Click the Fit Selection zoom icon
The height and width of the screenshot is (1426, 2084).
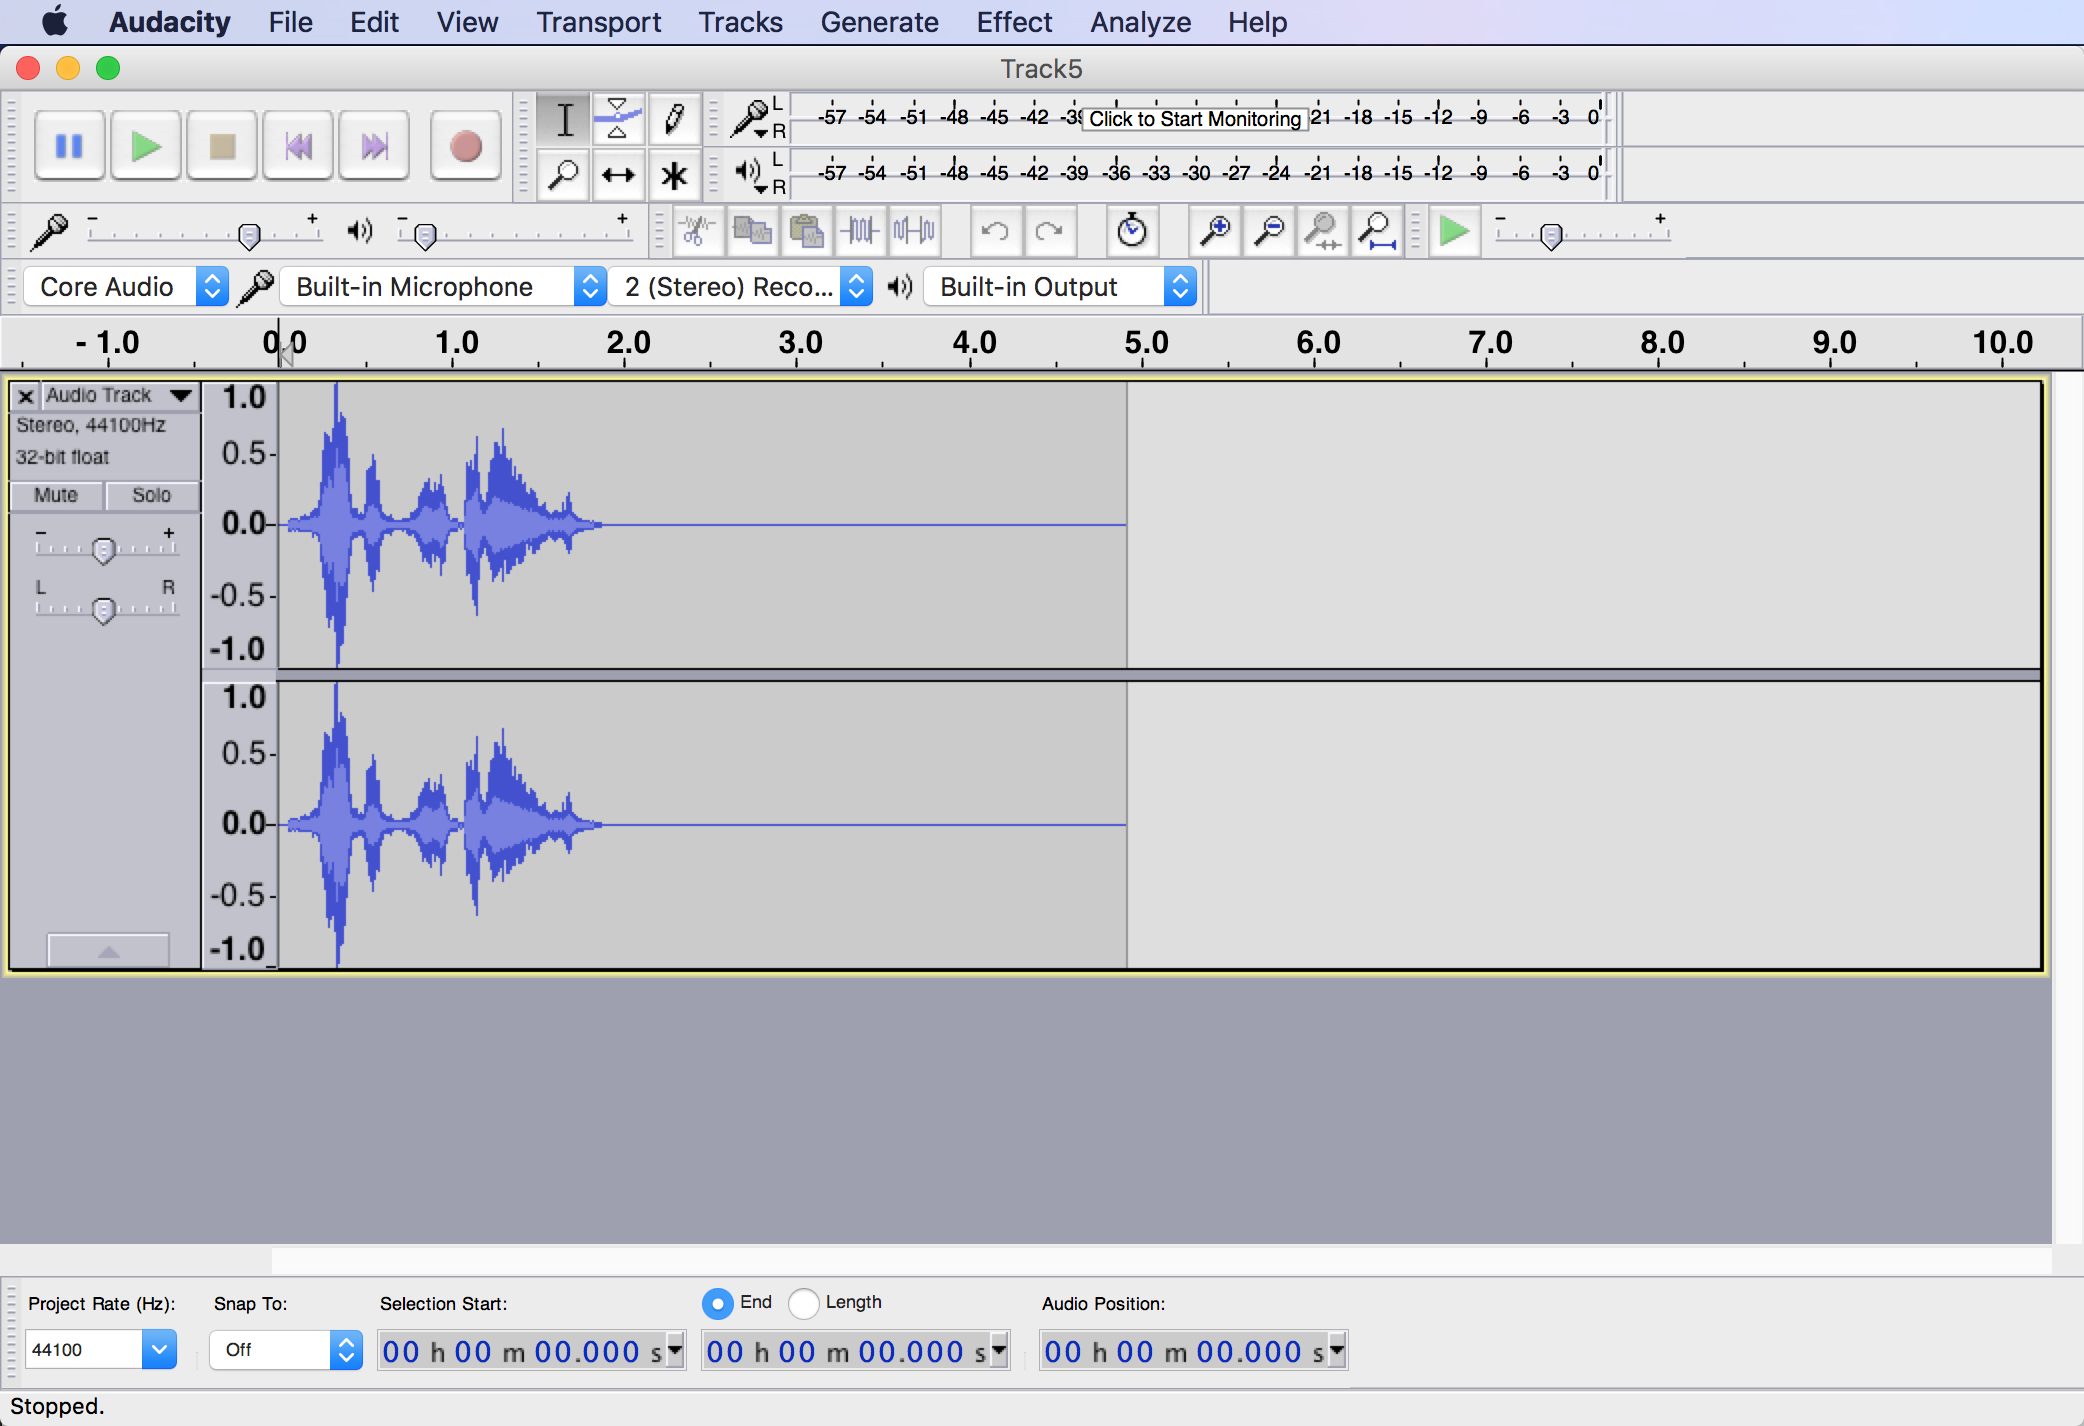click(x=1323, y=231)
